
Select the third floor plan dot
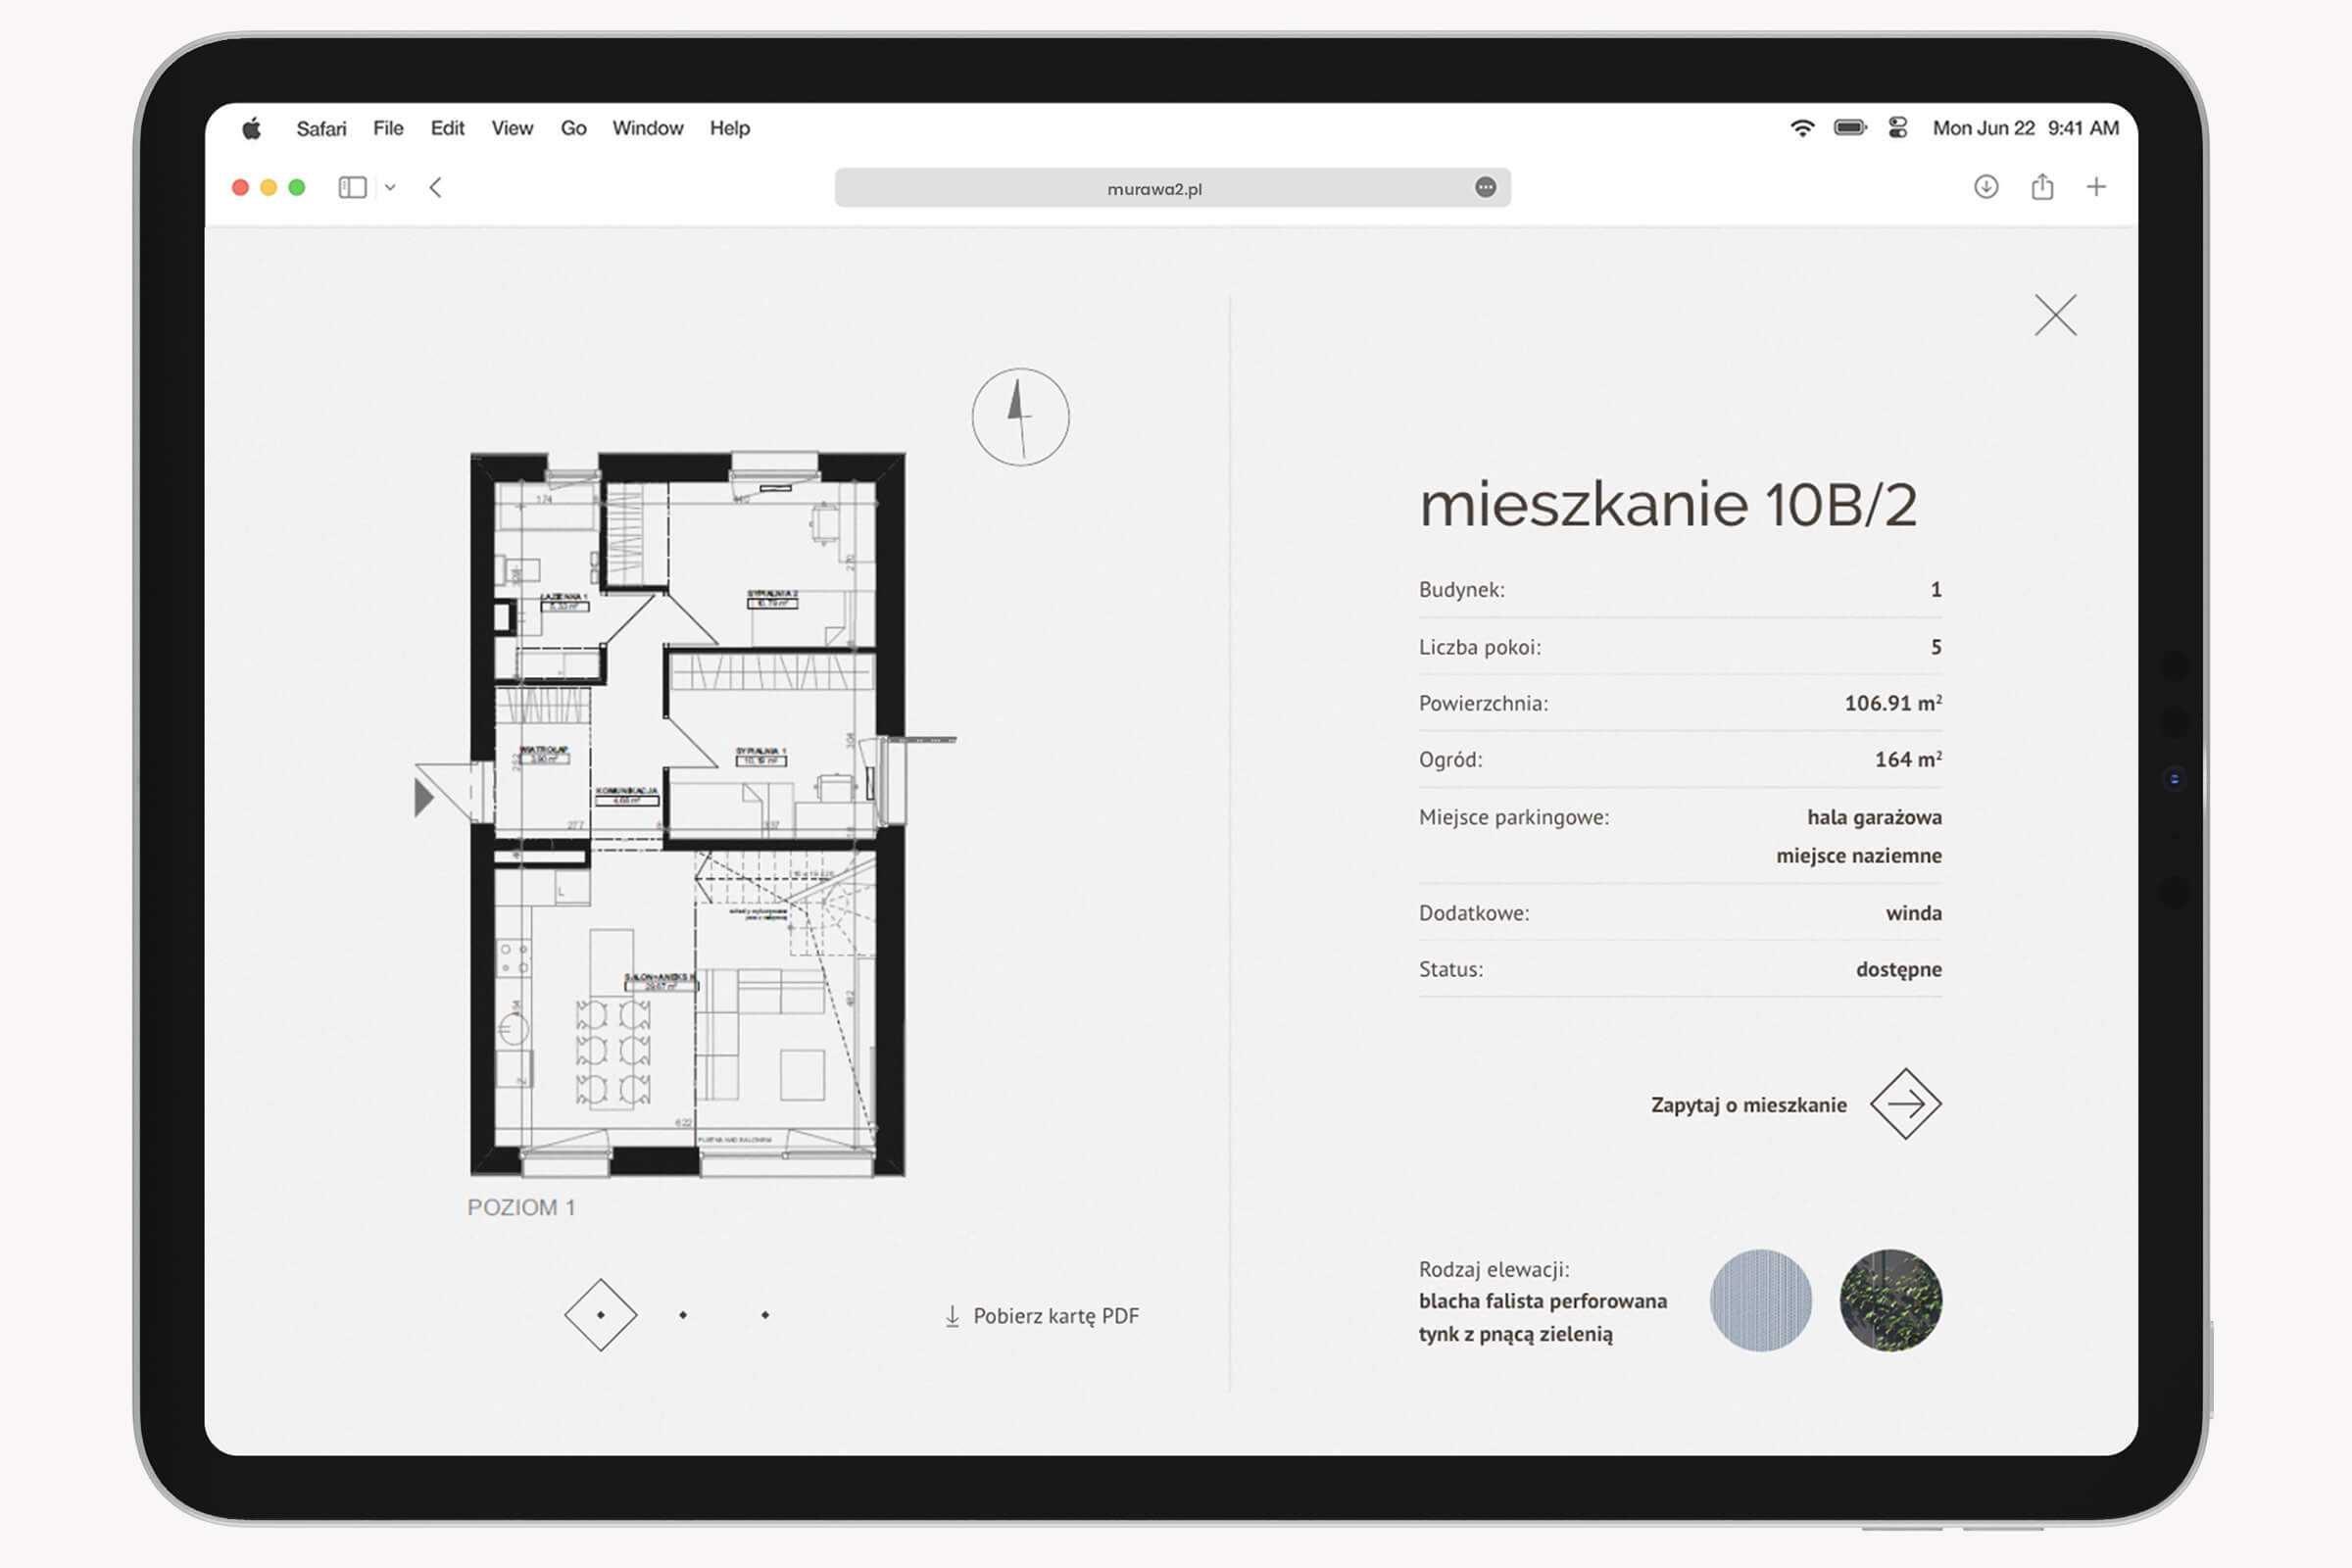pos(765,1315)
